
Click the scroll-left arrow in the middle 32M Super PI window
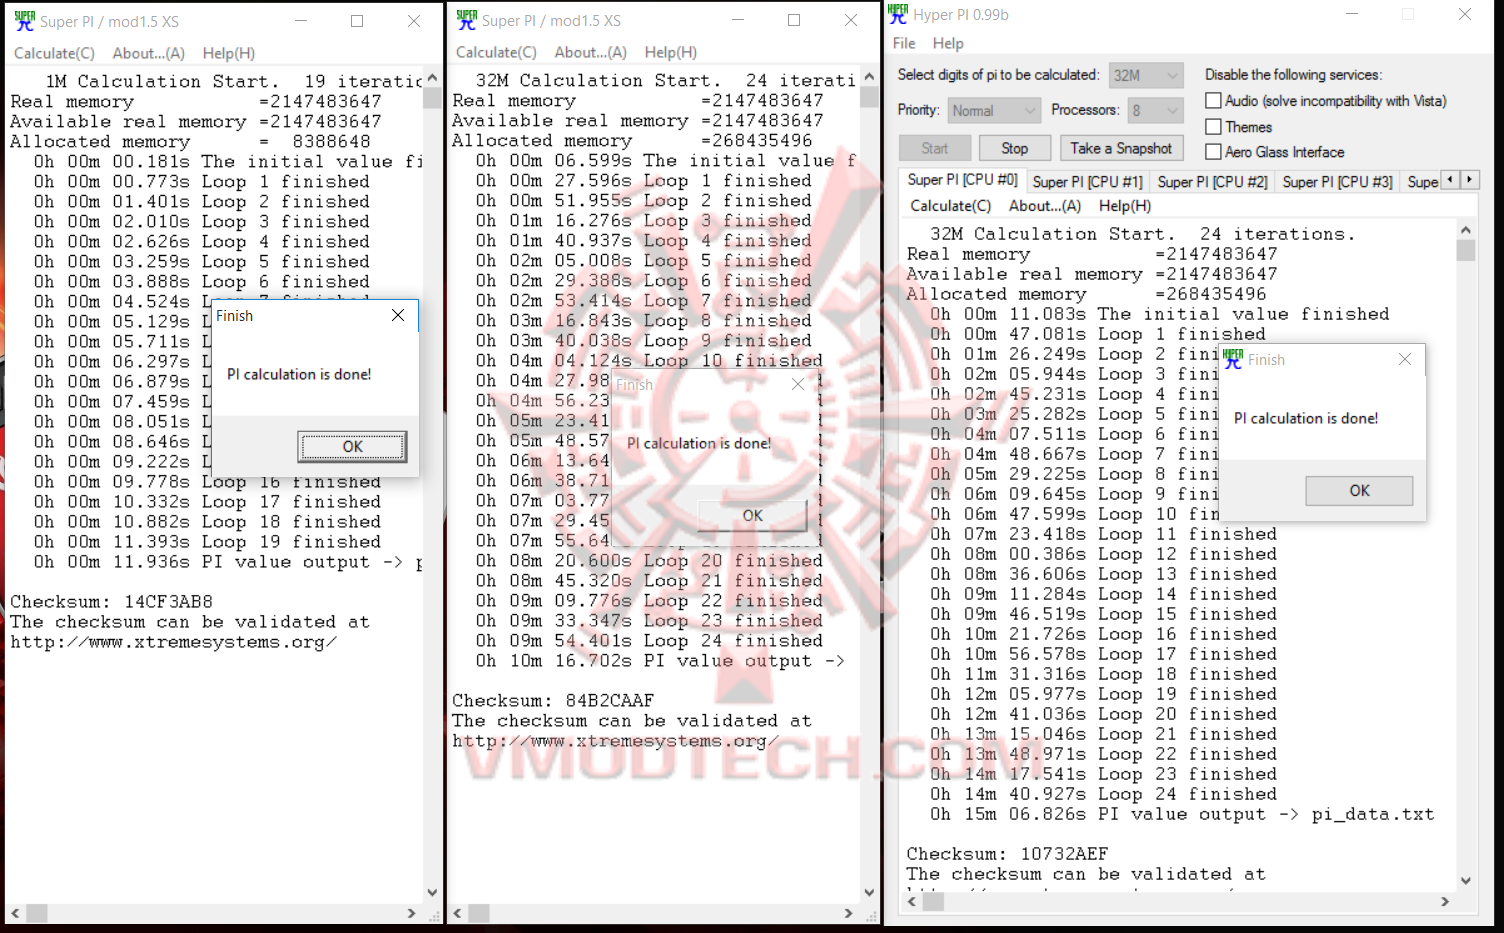[457, 913]
